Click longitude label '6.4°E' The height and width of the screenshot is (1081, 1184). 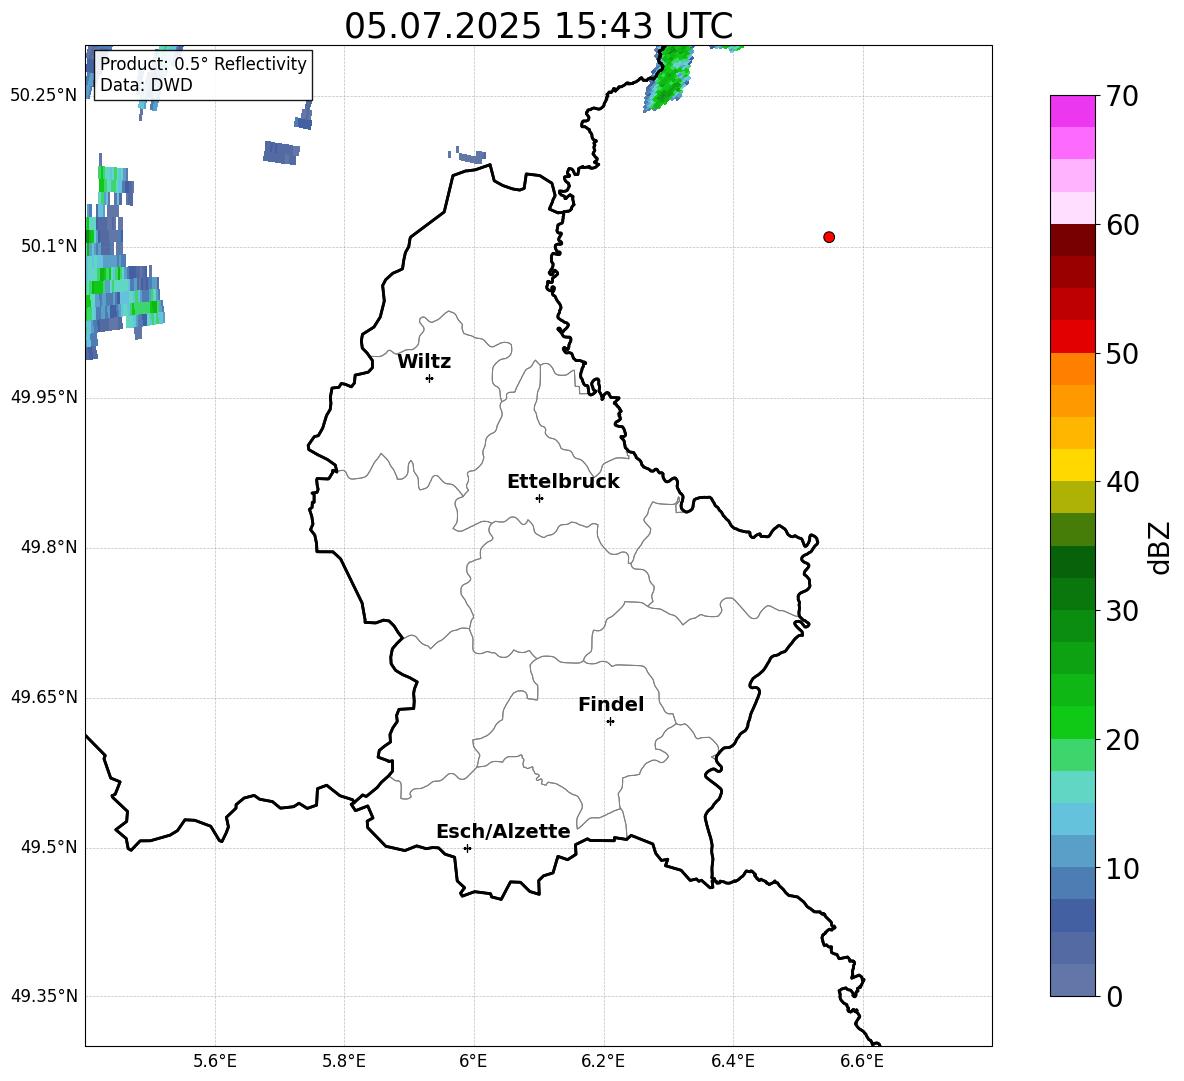pos(732,1061)
